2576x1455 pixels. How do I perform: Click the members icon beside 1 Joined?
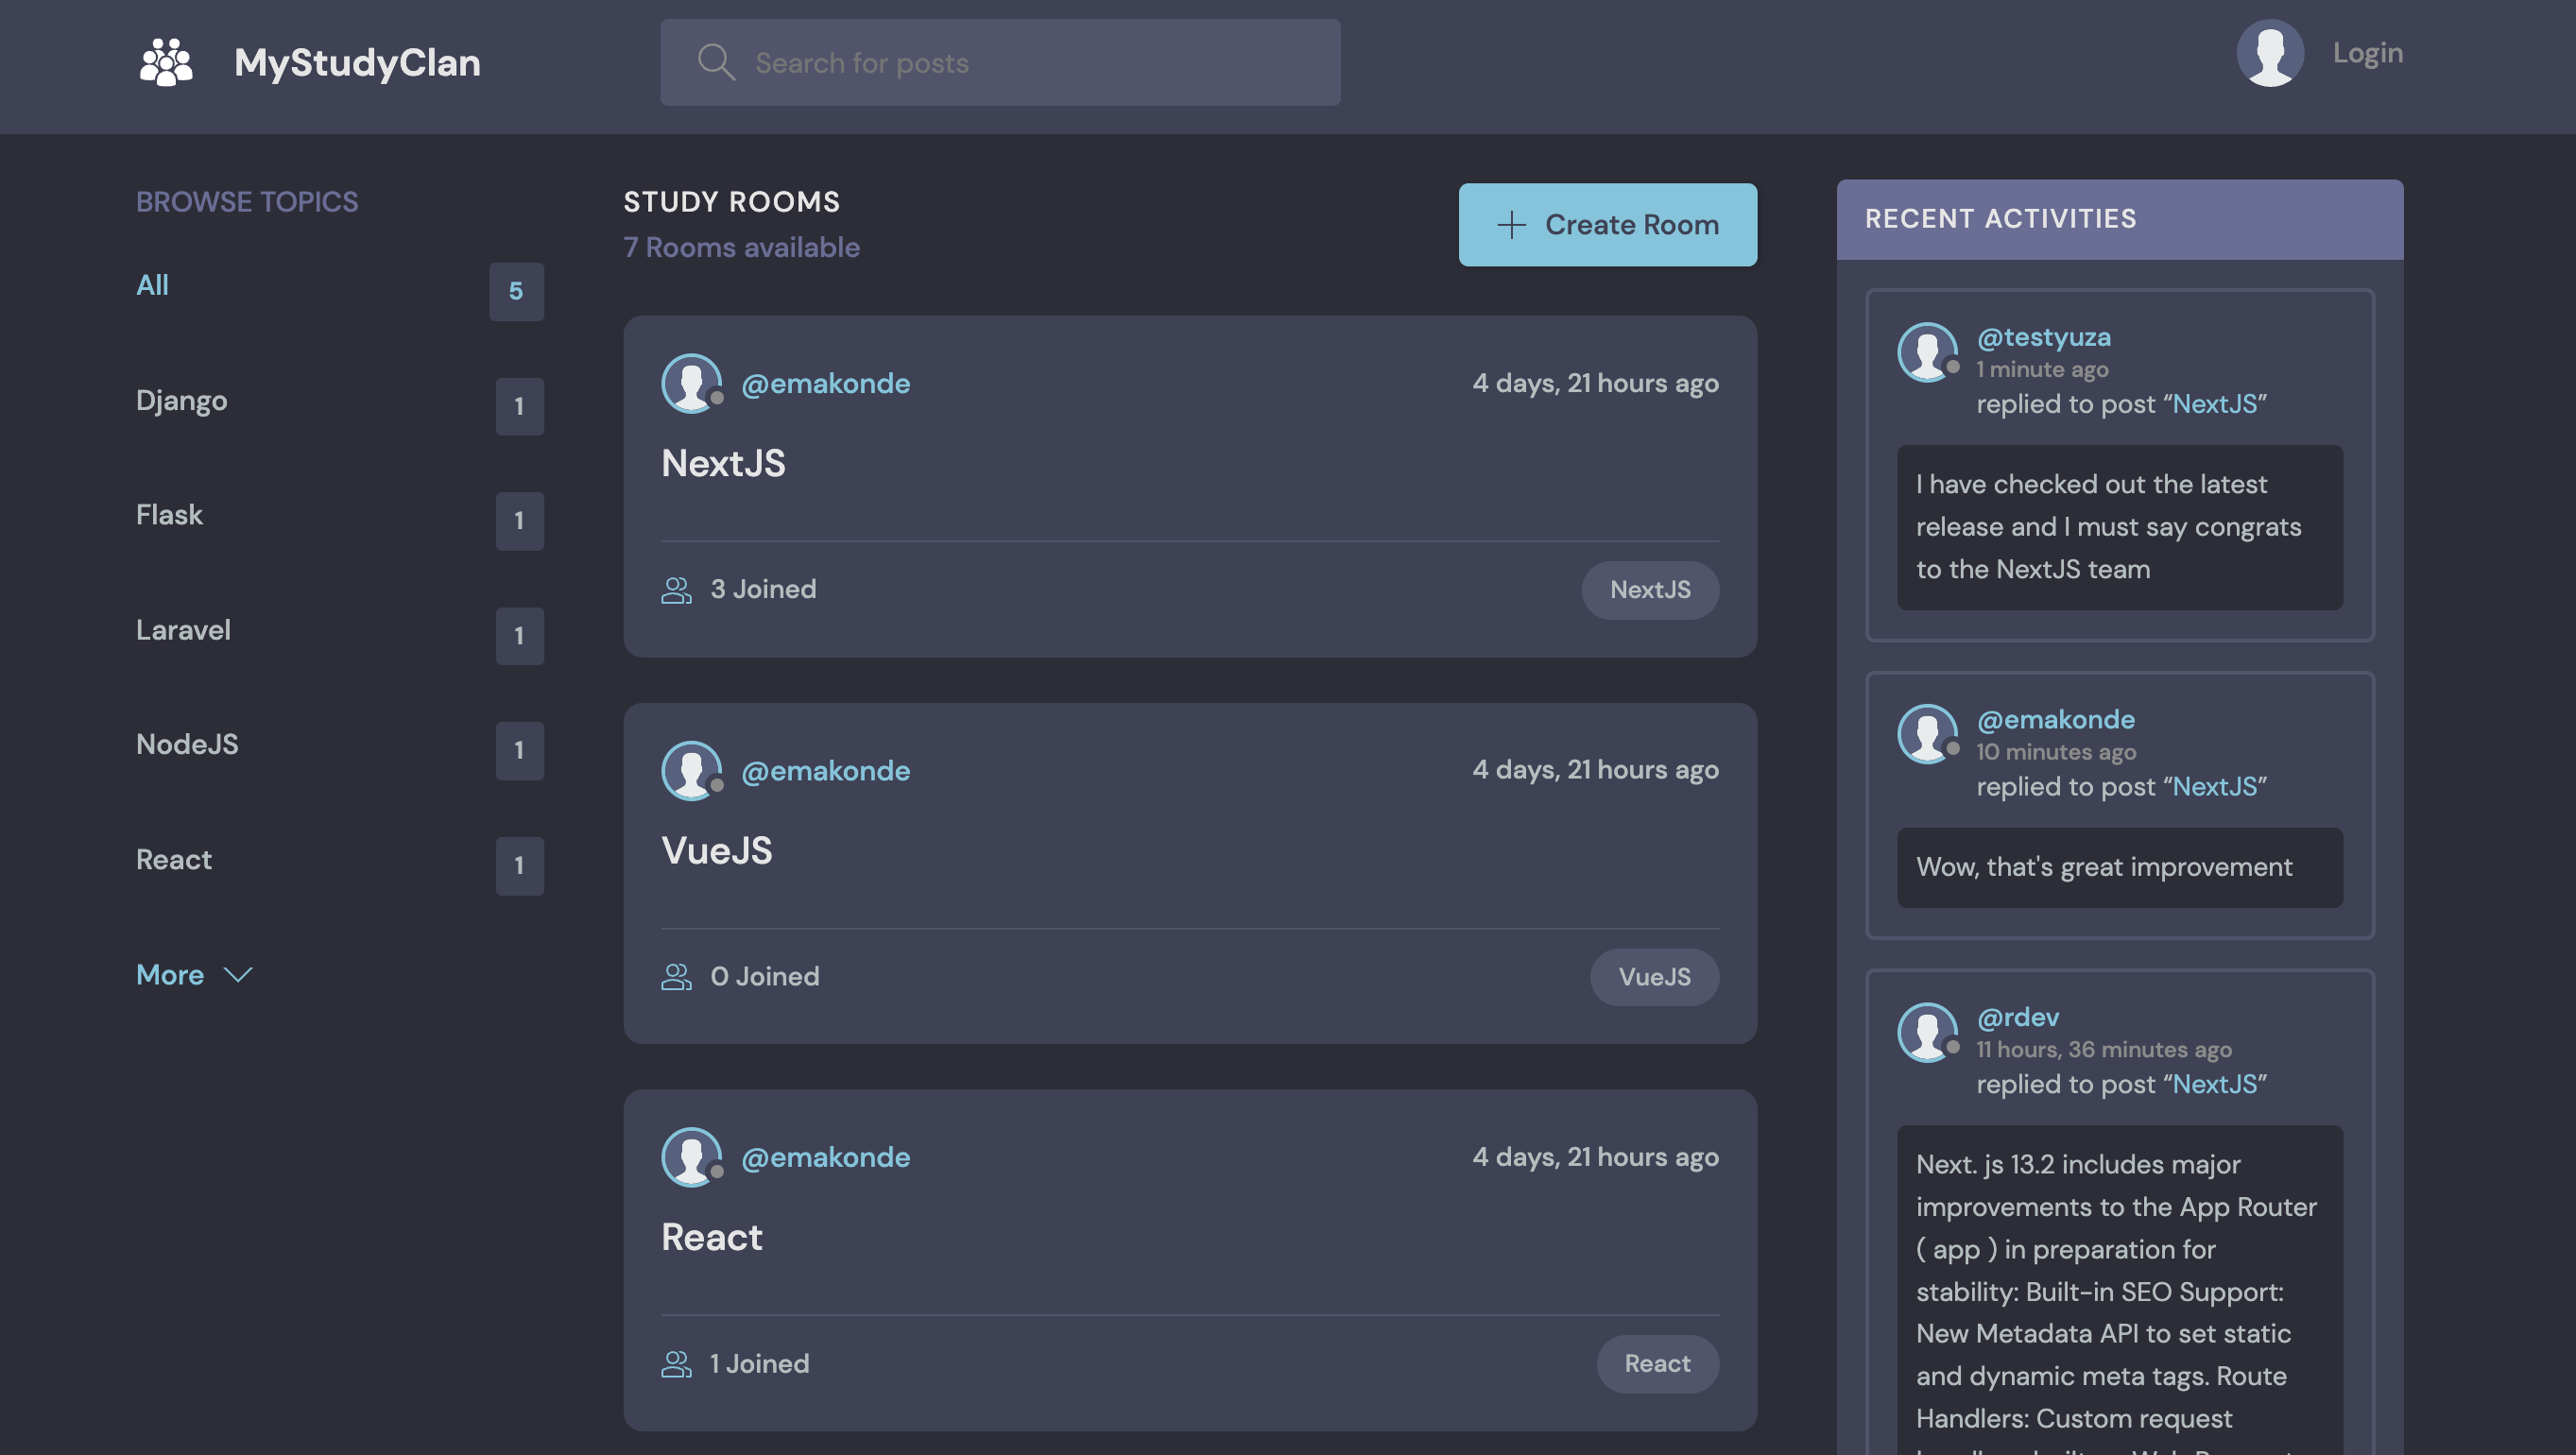coord(676,1363)
